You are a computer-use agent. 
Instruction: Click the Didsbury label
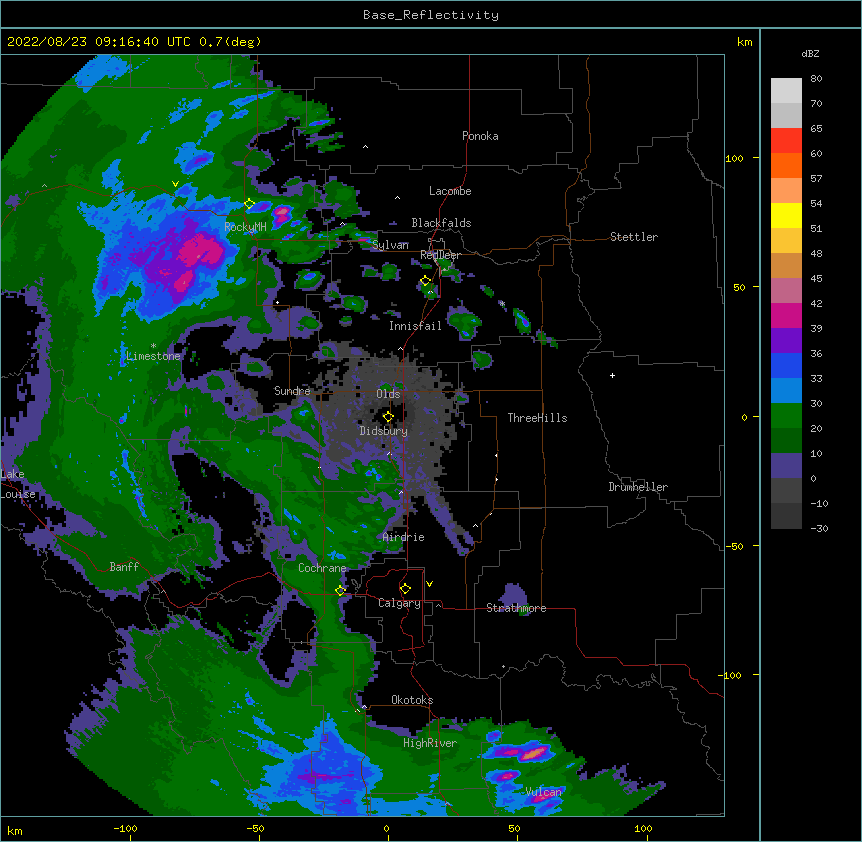[383, 431]
